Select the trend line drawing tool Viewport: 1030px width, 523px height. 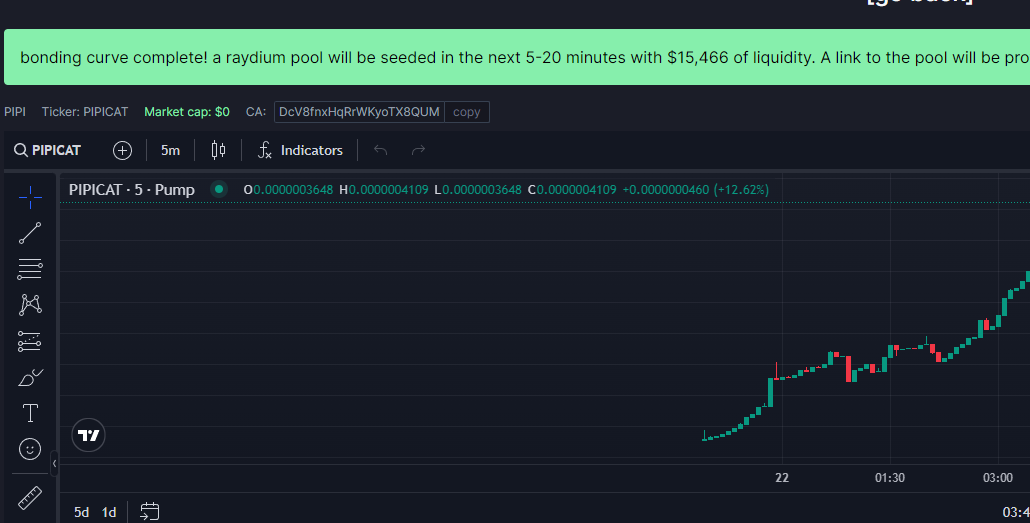pos(30,233)
